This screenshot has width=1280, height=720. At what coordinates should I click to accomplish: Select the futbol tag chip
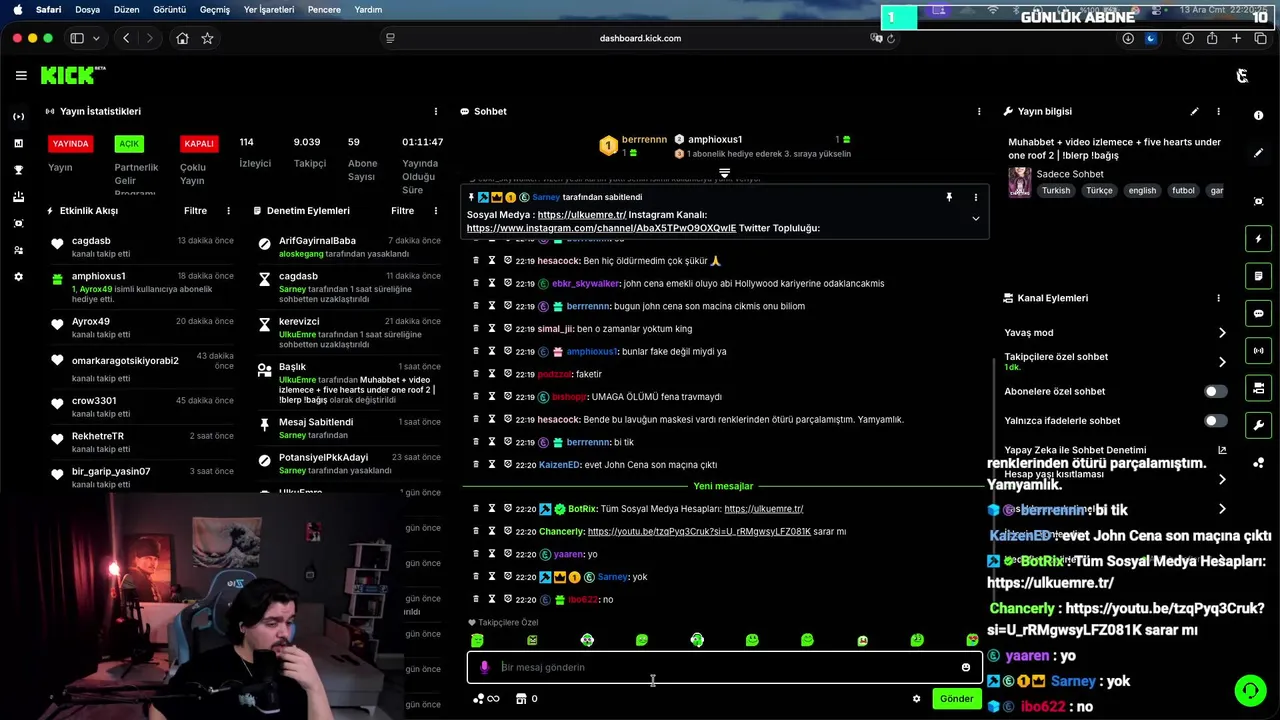tap(1183, 190)
